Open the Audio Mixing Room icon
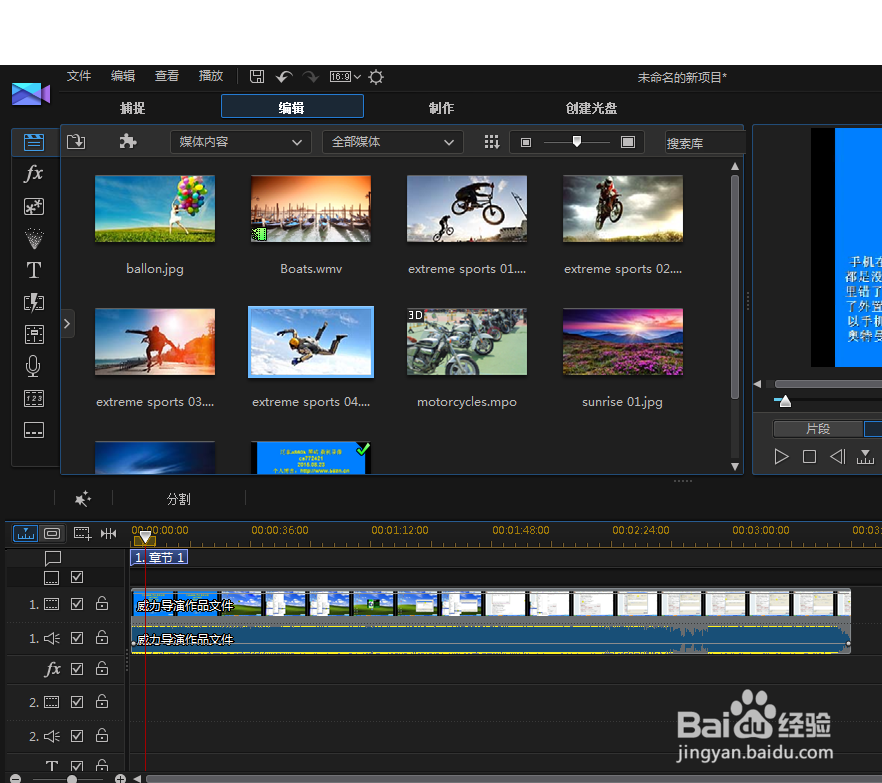 pyautogui.click(x=34, y=335)
